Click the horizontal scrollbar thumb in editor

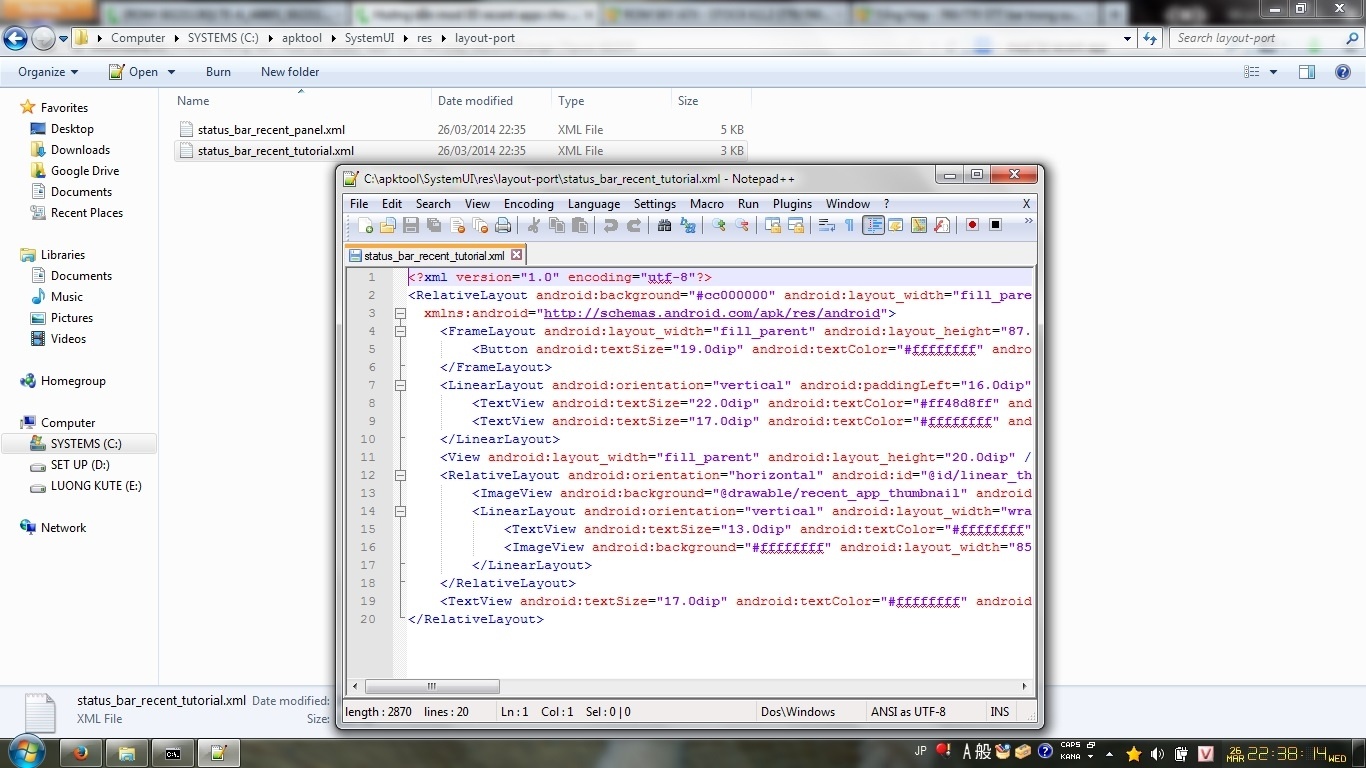point(432,687)
